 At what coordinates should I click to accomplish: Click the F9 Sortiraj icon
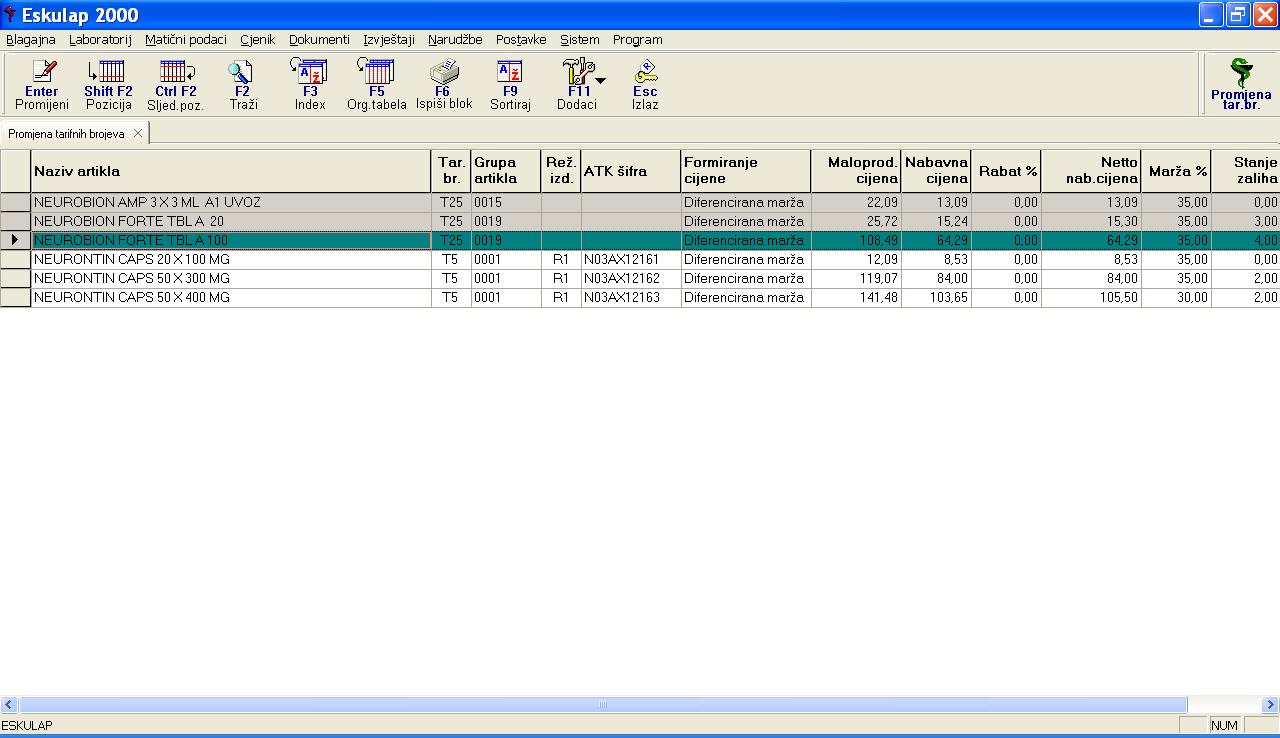pos(510,84)
